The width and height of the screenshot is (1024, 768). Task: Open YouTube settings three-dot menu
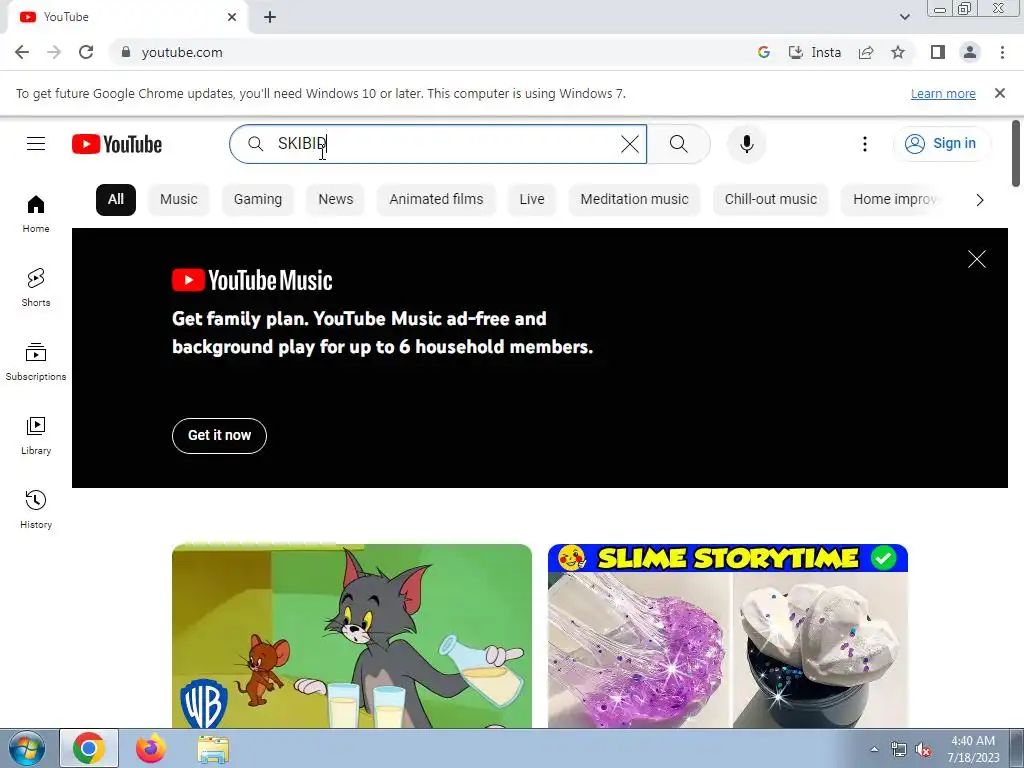[865, 144]
